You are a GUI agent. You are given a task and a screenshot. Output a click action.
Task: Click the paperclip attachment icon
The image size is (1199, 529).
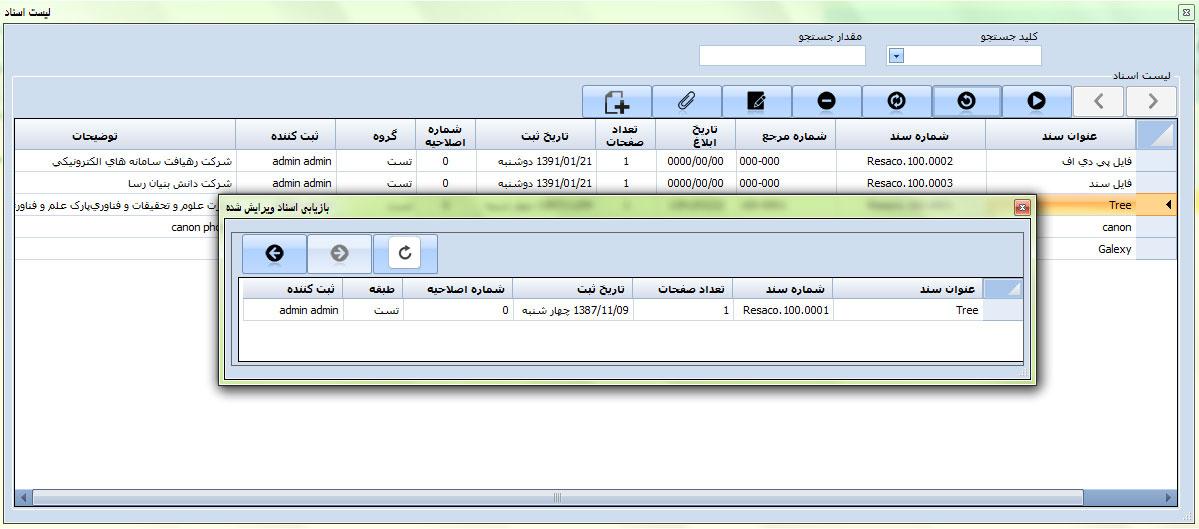pyautogui.click(x=687, y=101)
